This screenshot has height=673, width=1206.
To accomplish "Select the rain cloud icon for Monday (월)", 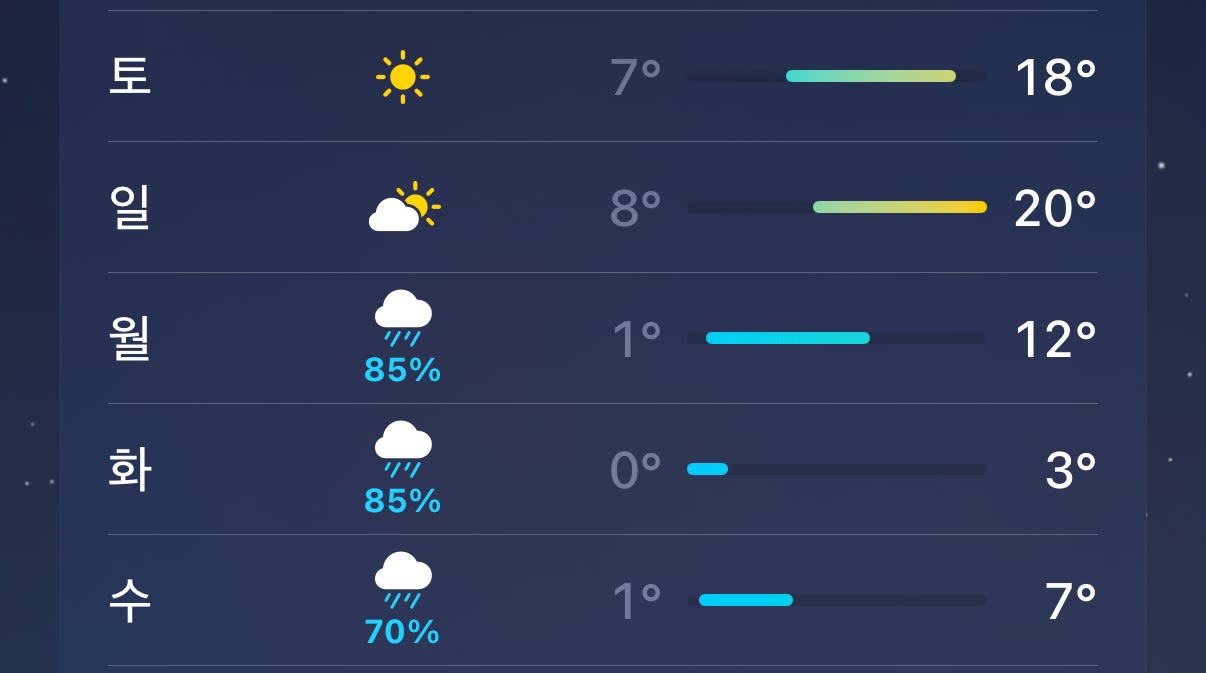I will (x=403, y=318).
